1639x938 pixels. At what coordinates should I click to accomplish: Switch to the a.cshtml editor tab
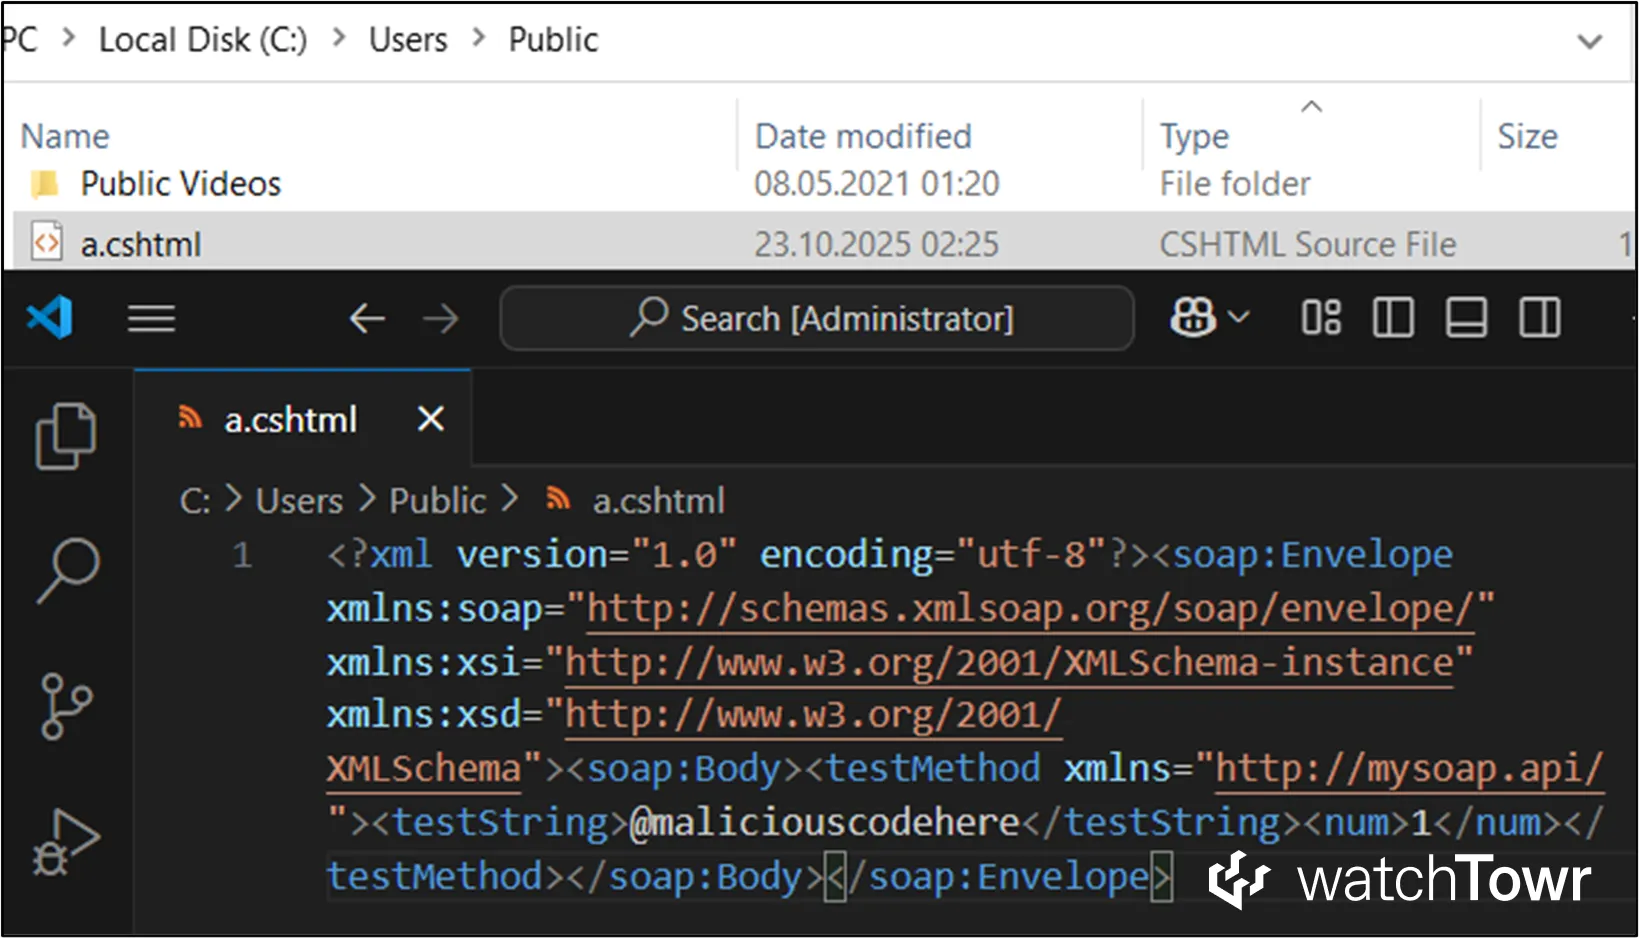pyautogui.click(x=290, y=420)
